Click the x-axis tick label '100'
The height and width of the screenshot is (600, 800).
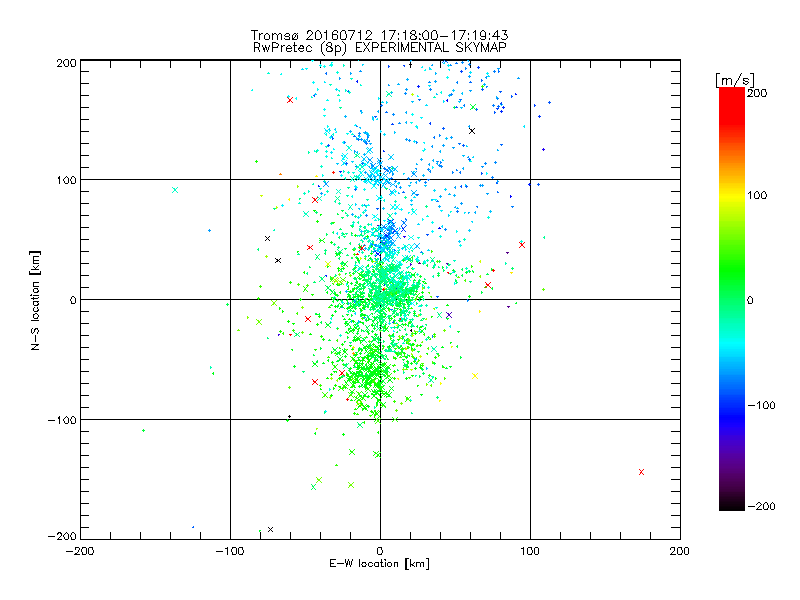(530, 551)
